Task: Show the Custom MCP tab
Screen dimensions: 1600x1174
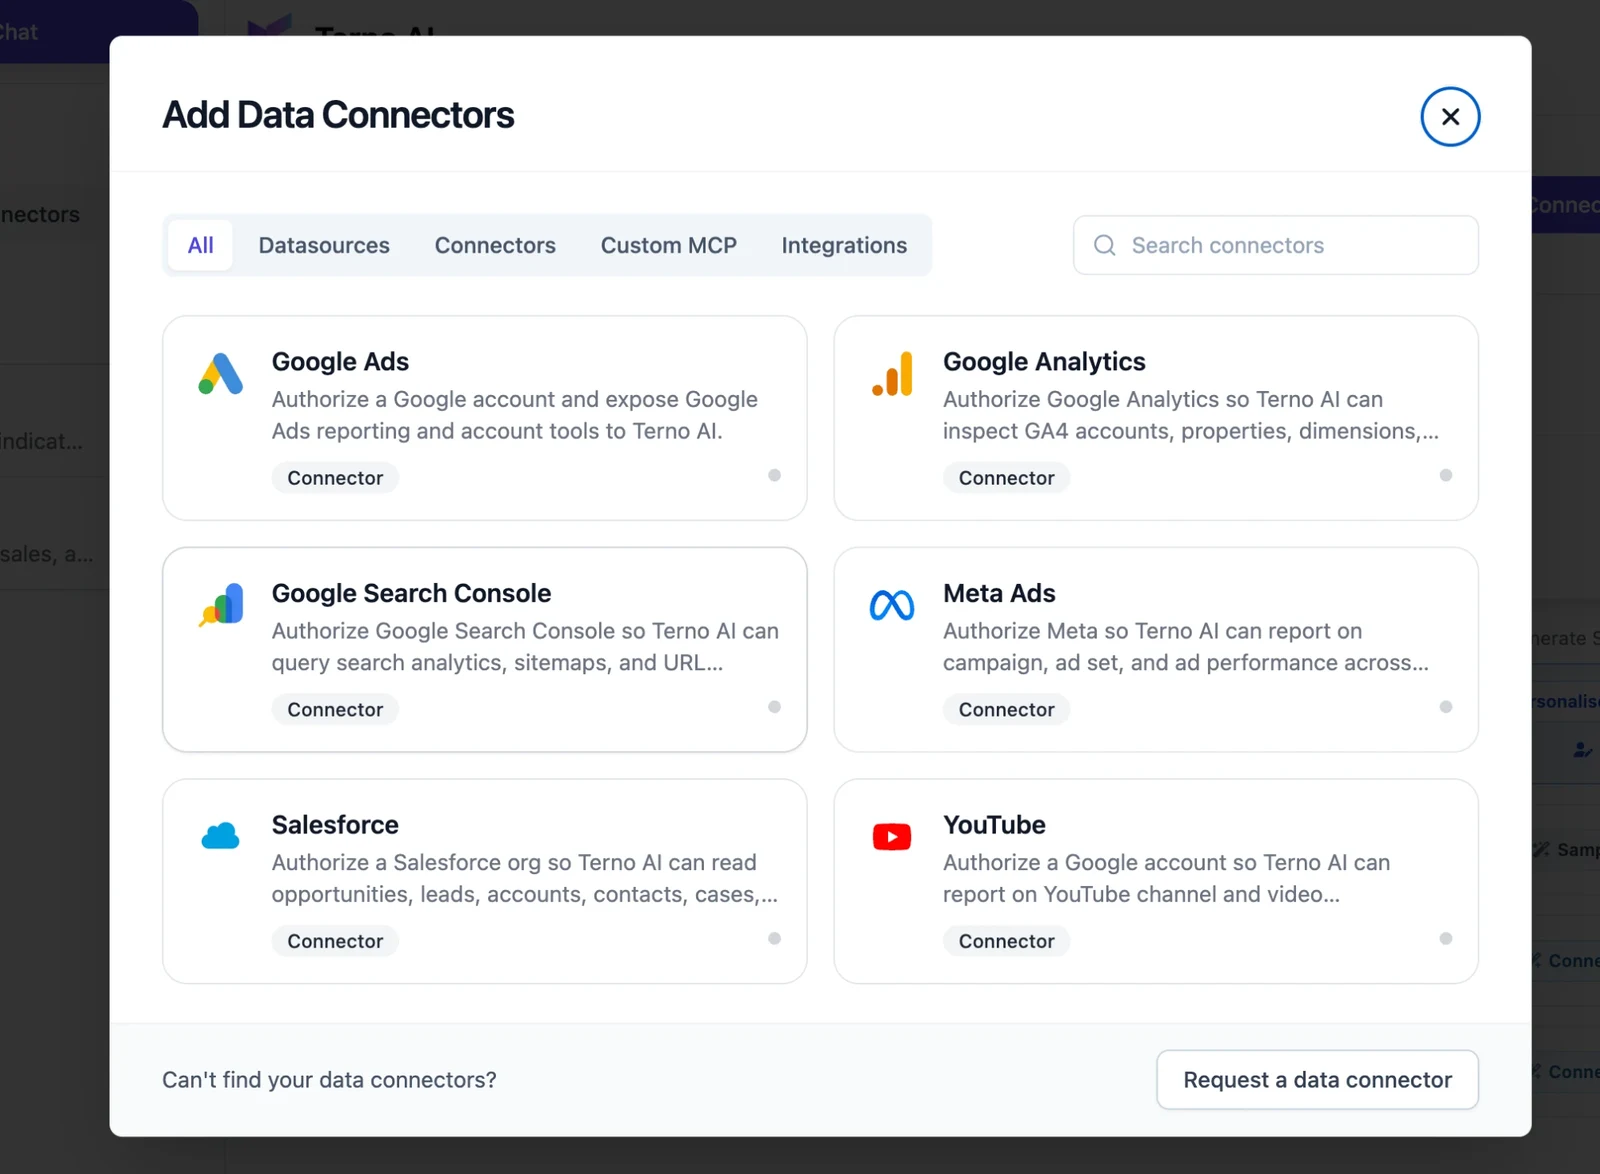Action: tap(669, 245)
